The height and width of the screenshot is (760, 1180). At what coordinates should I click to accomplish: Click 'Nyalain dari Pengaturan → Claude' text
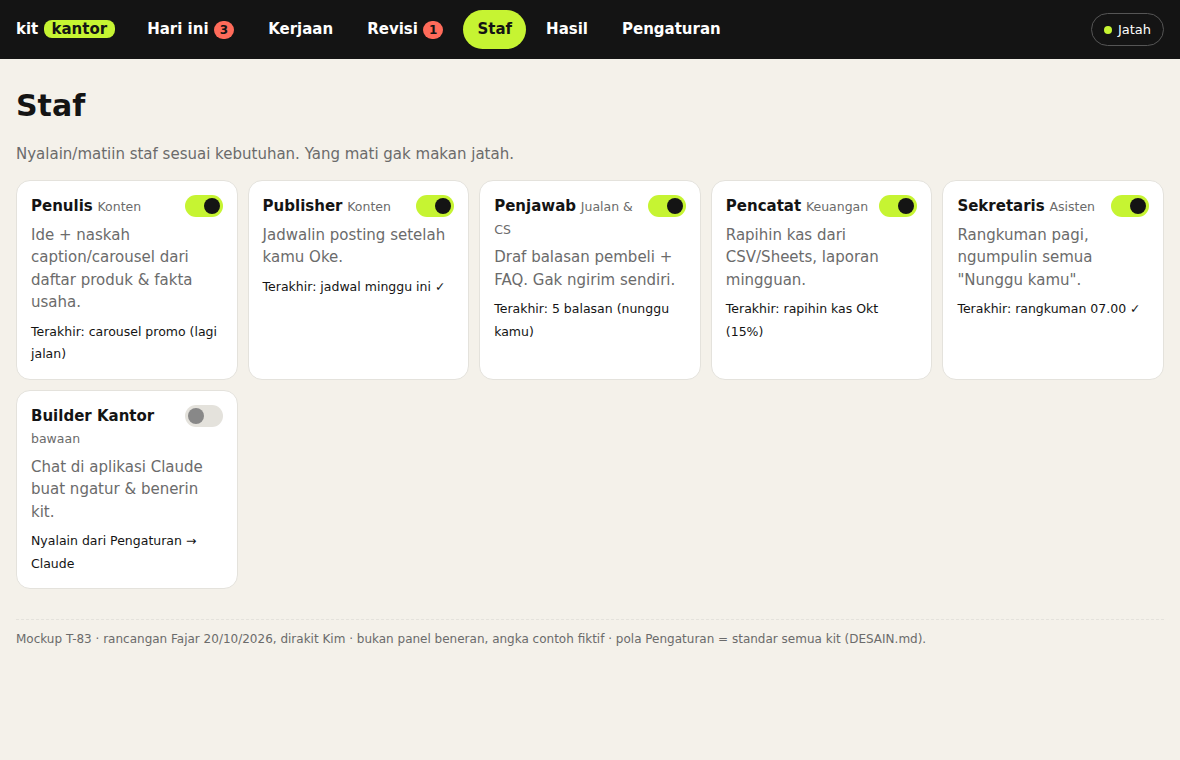tap(114, 552)
